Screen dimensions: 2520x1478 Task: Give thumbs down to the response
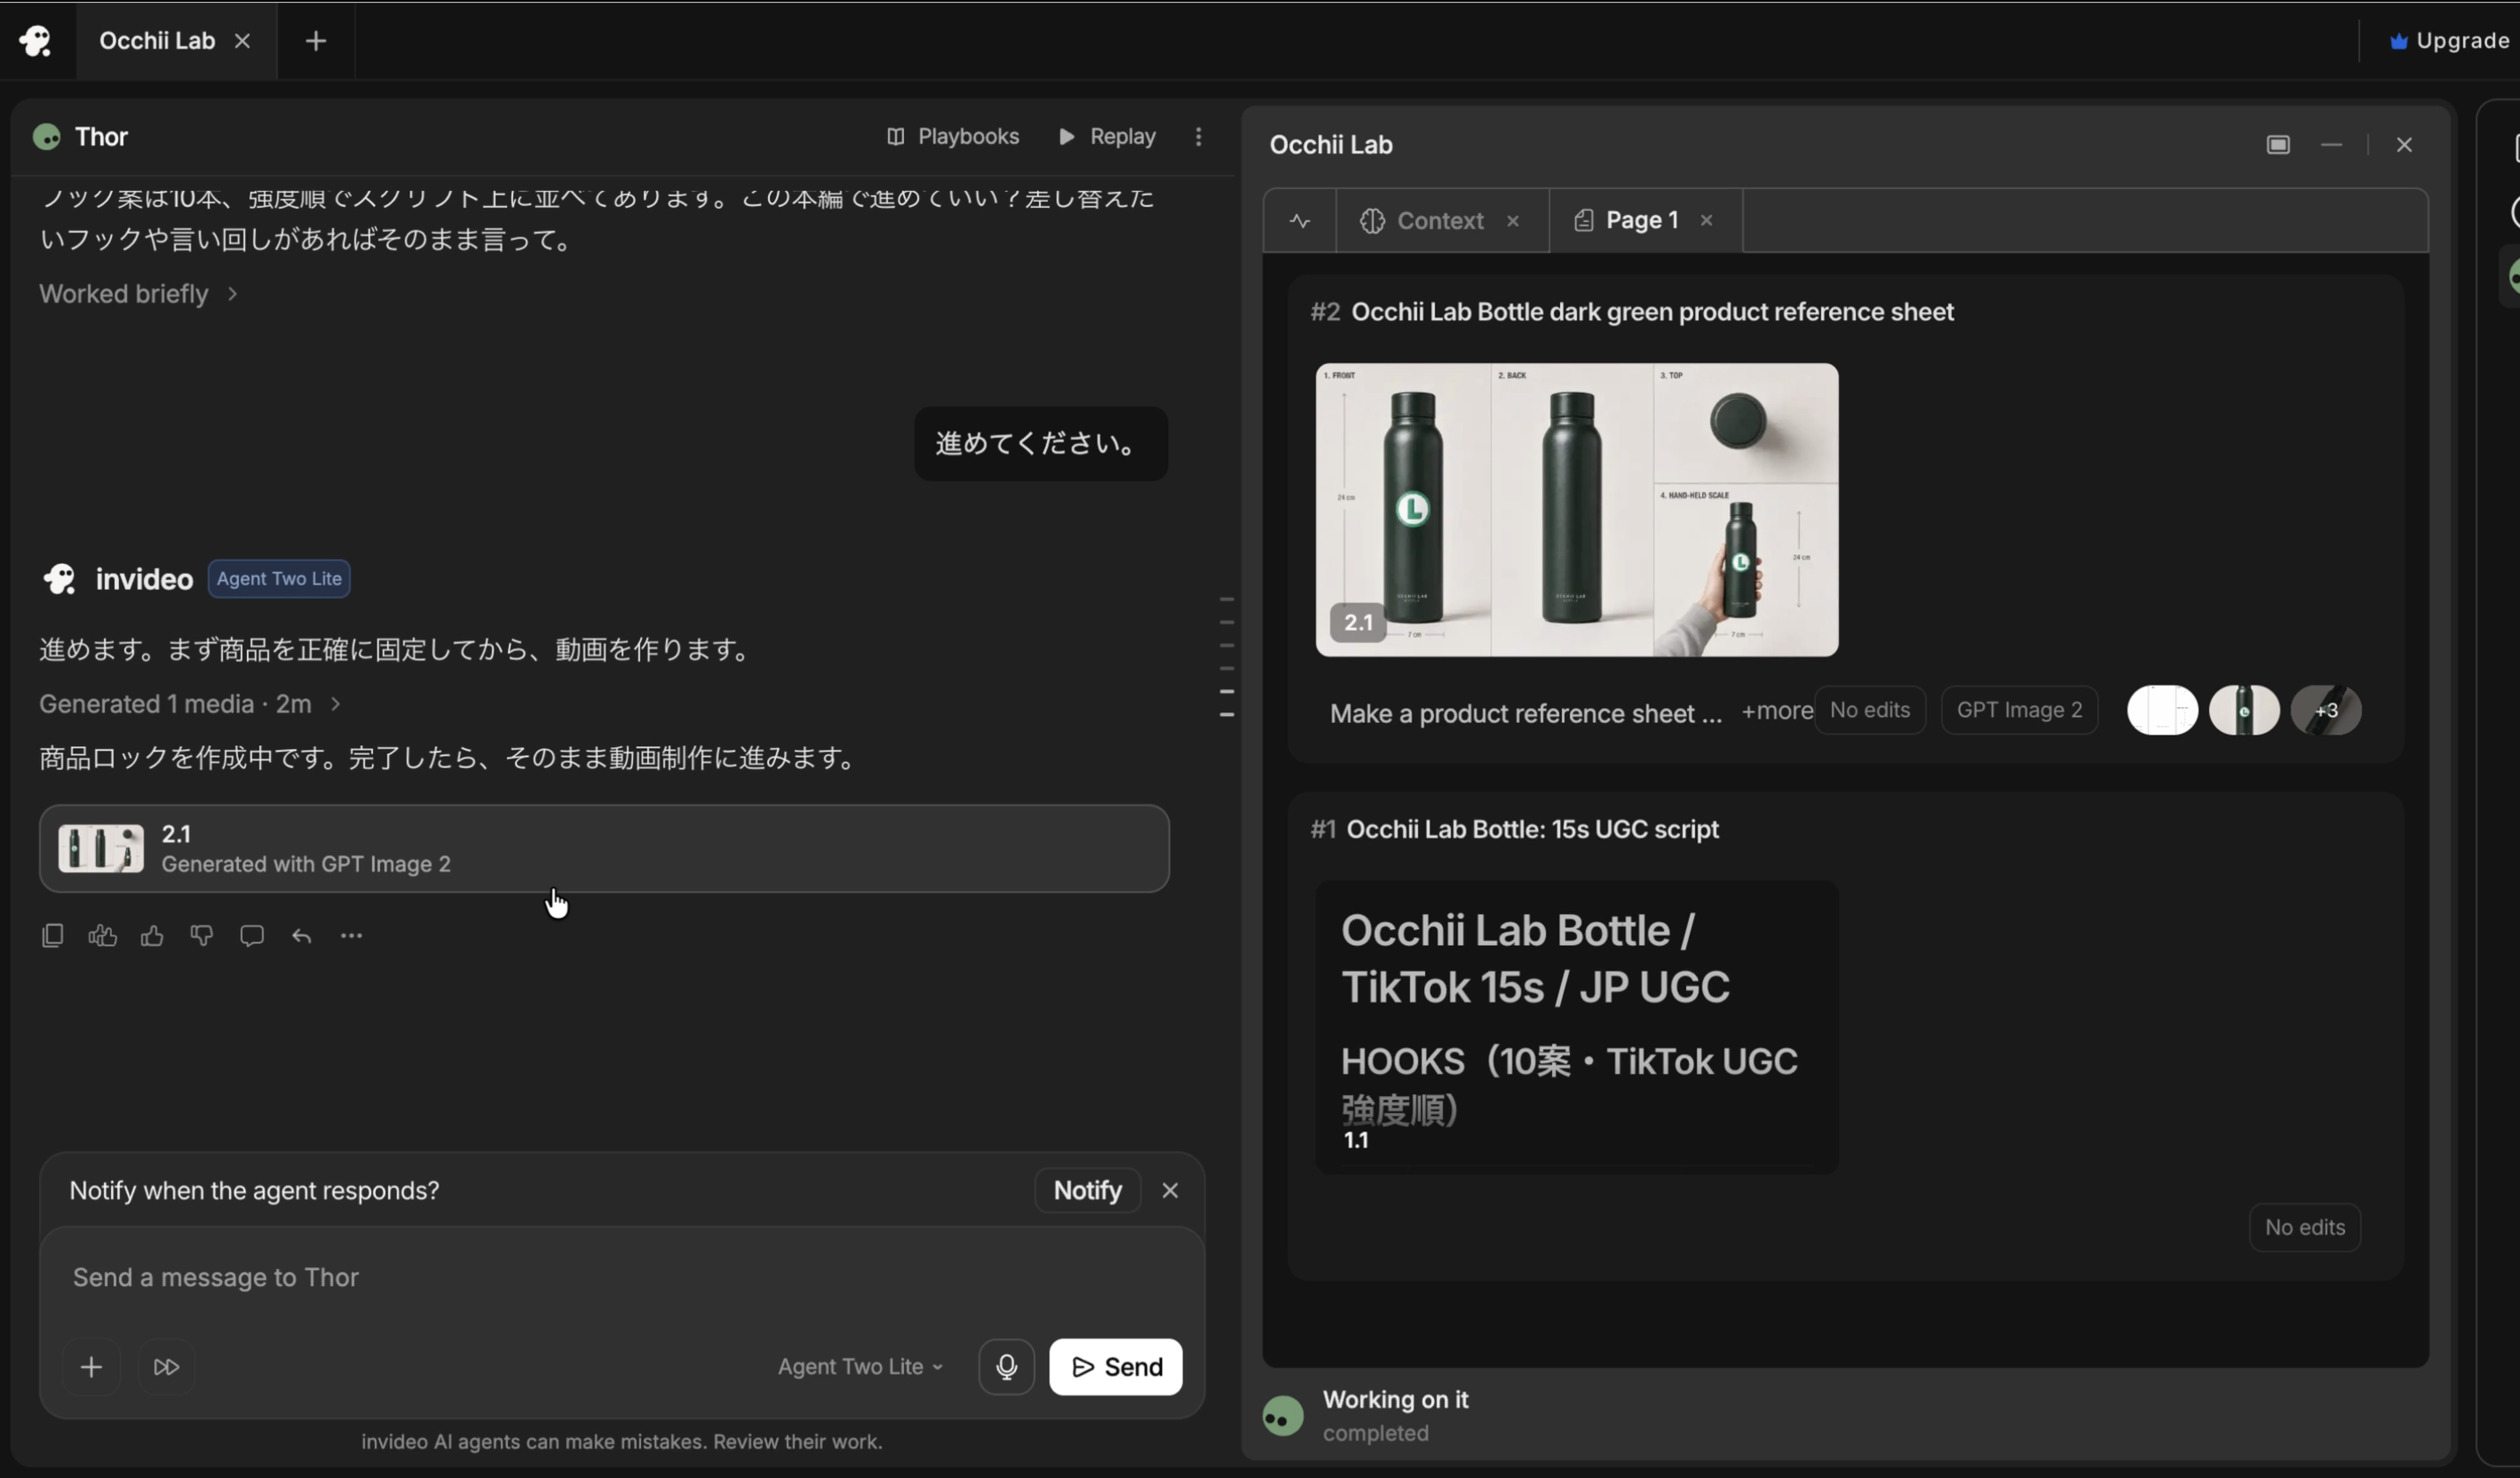pos(202,936)
